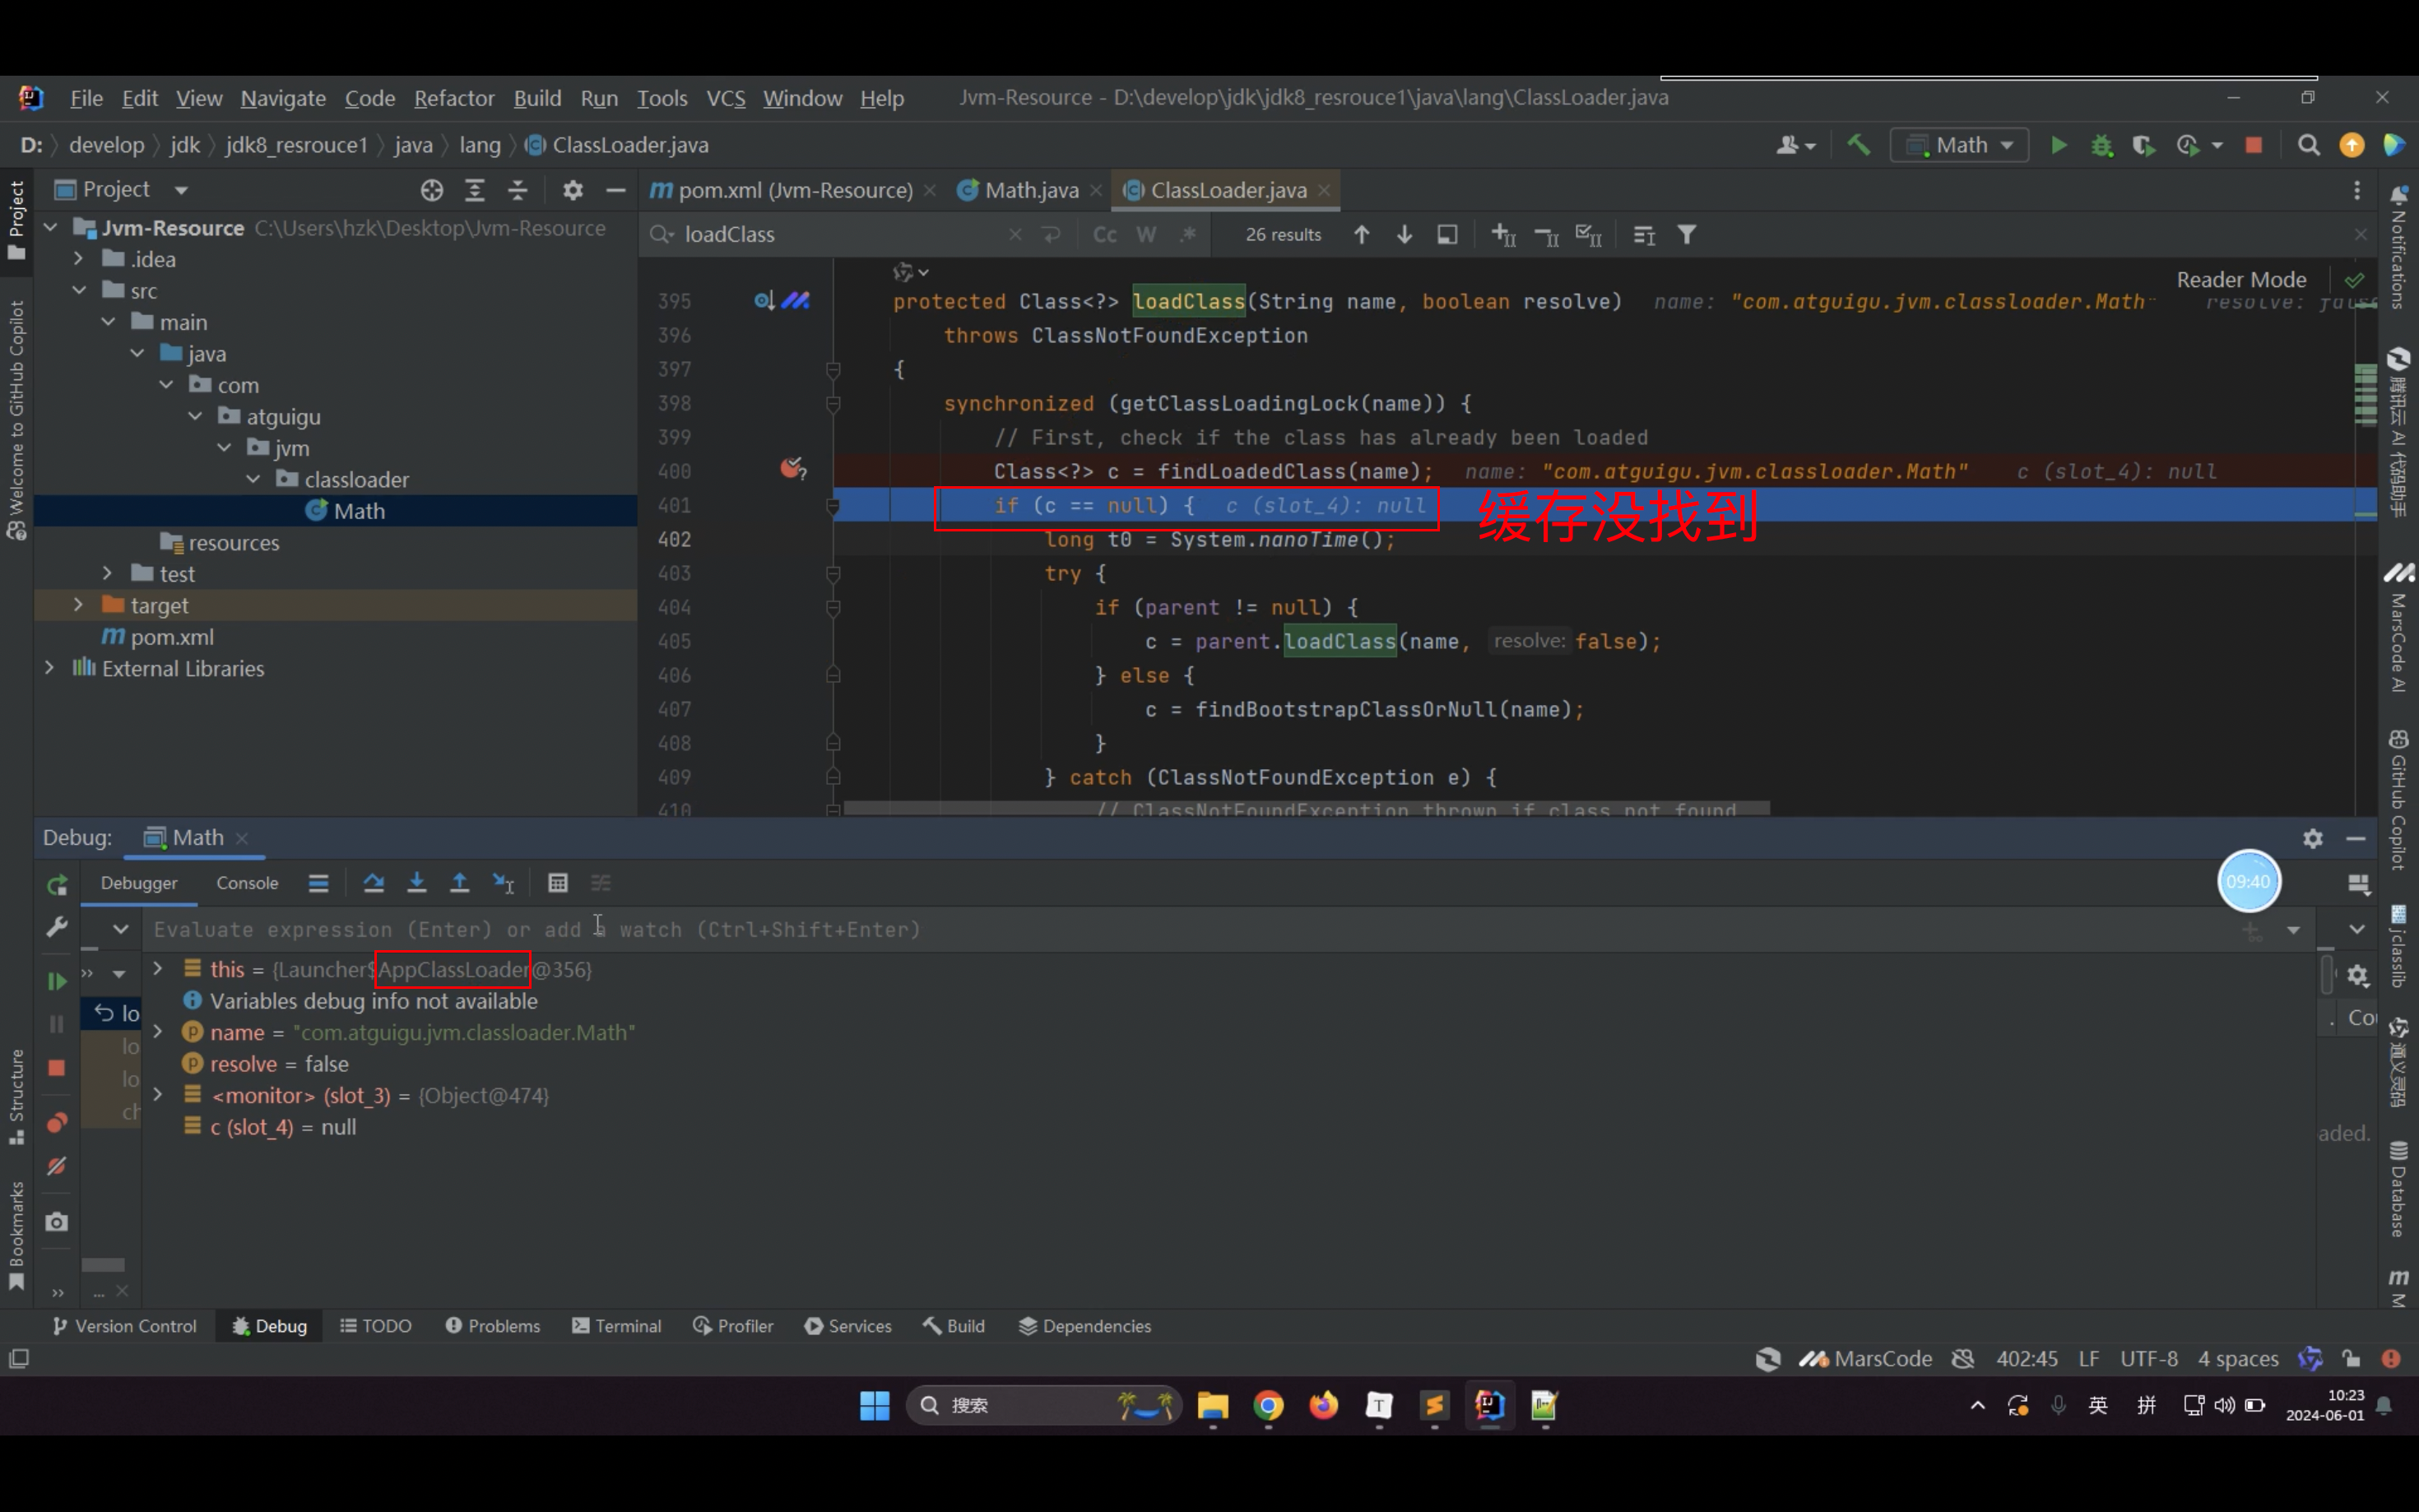Open the Navigate menu
The image size is (2419, 1512).
283,98
